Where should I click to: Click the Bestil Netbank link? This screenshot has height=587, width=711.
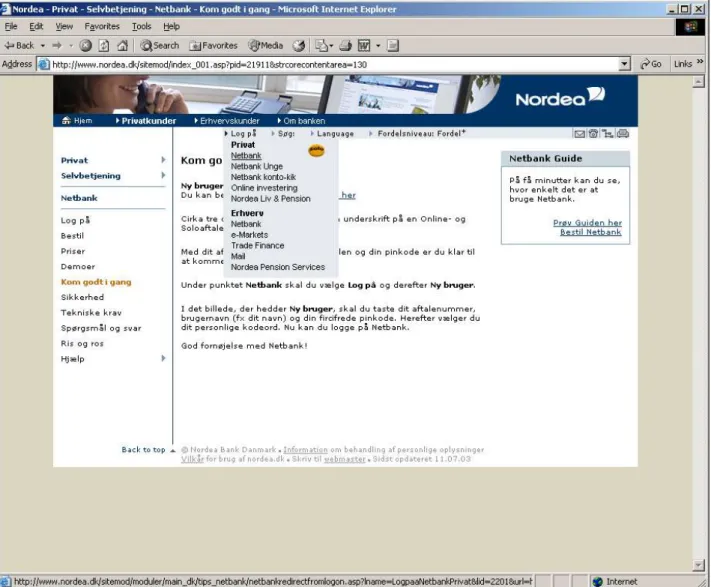point(590,232)
